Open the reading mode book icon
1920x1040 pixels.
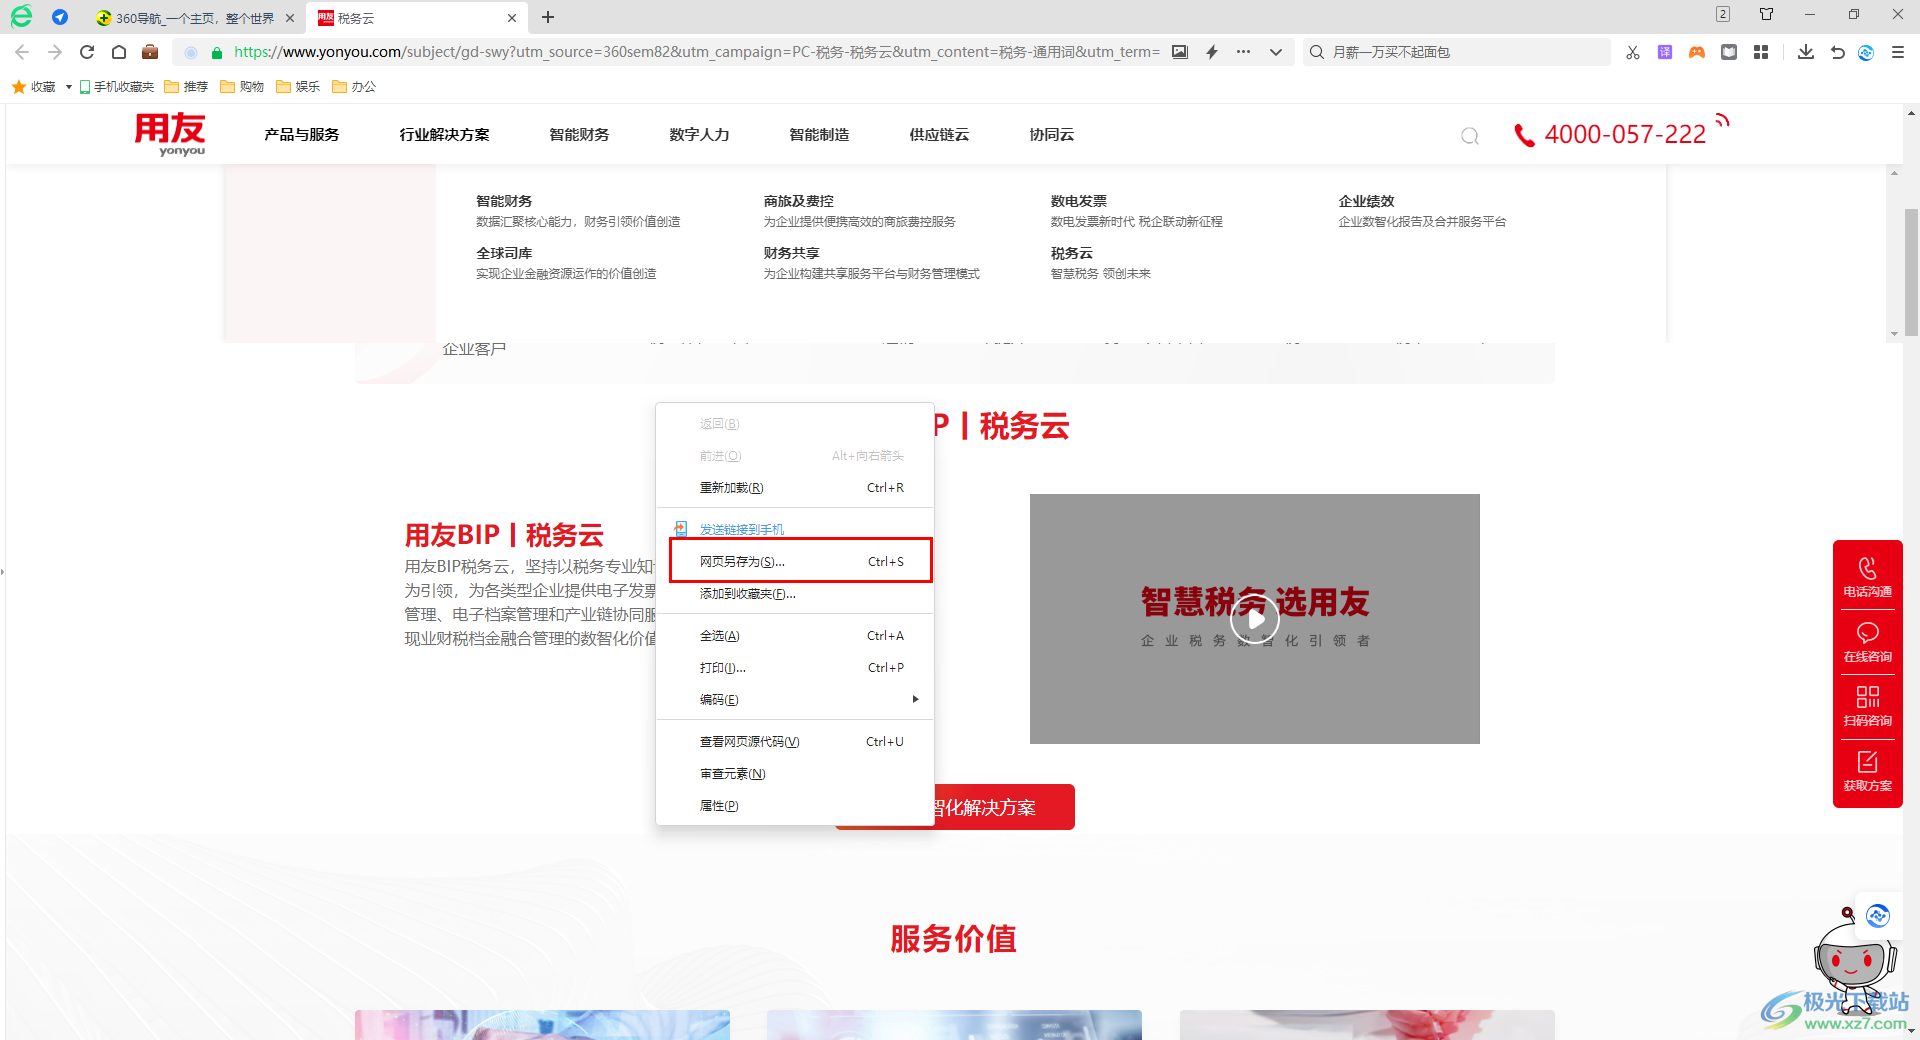1729,52
